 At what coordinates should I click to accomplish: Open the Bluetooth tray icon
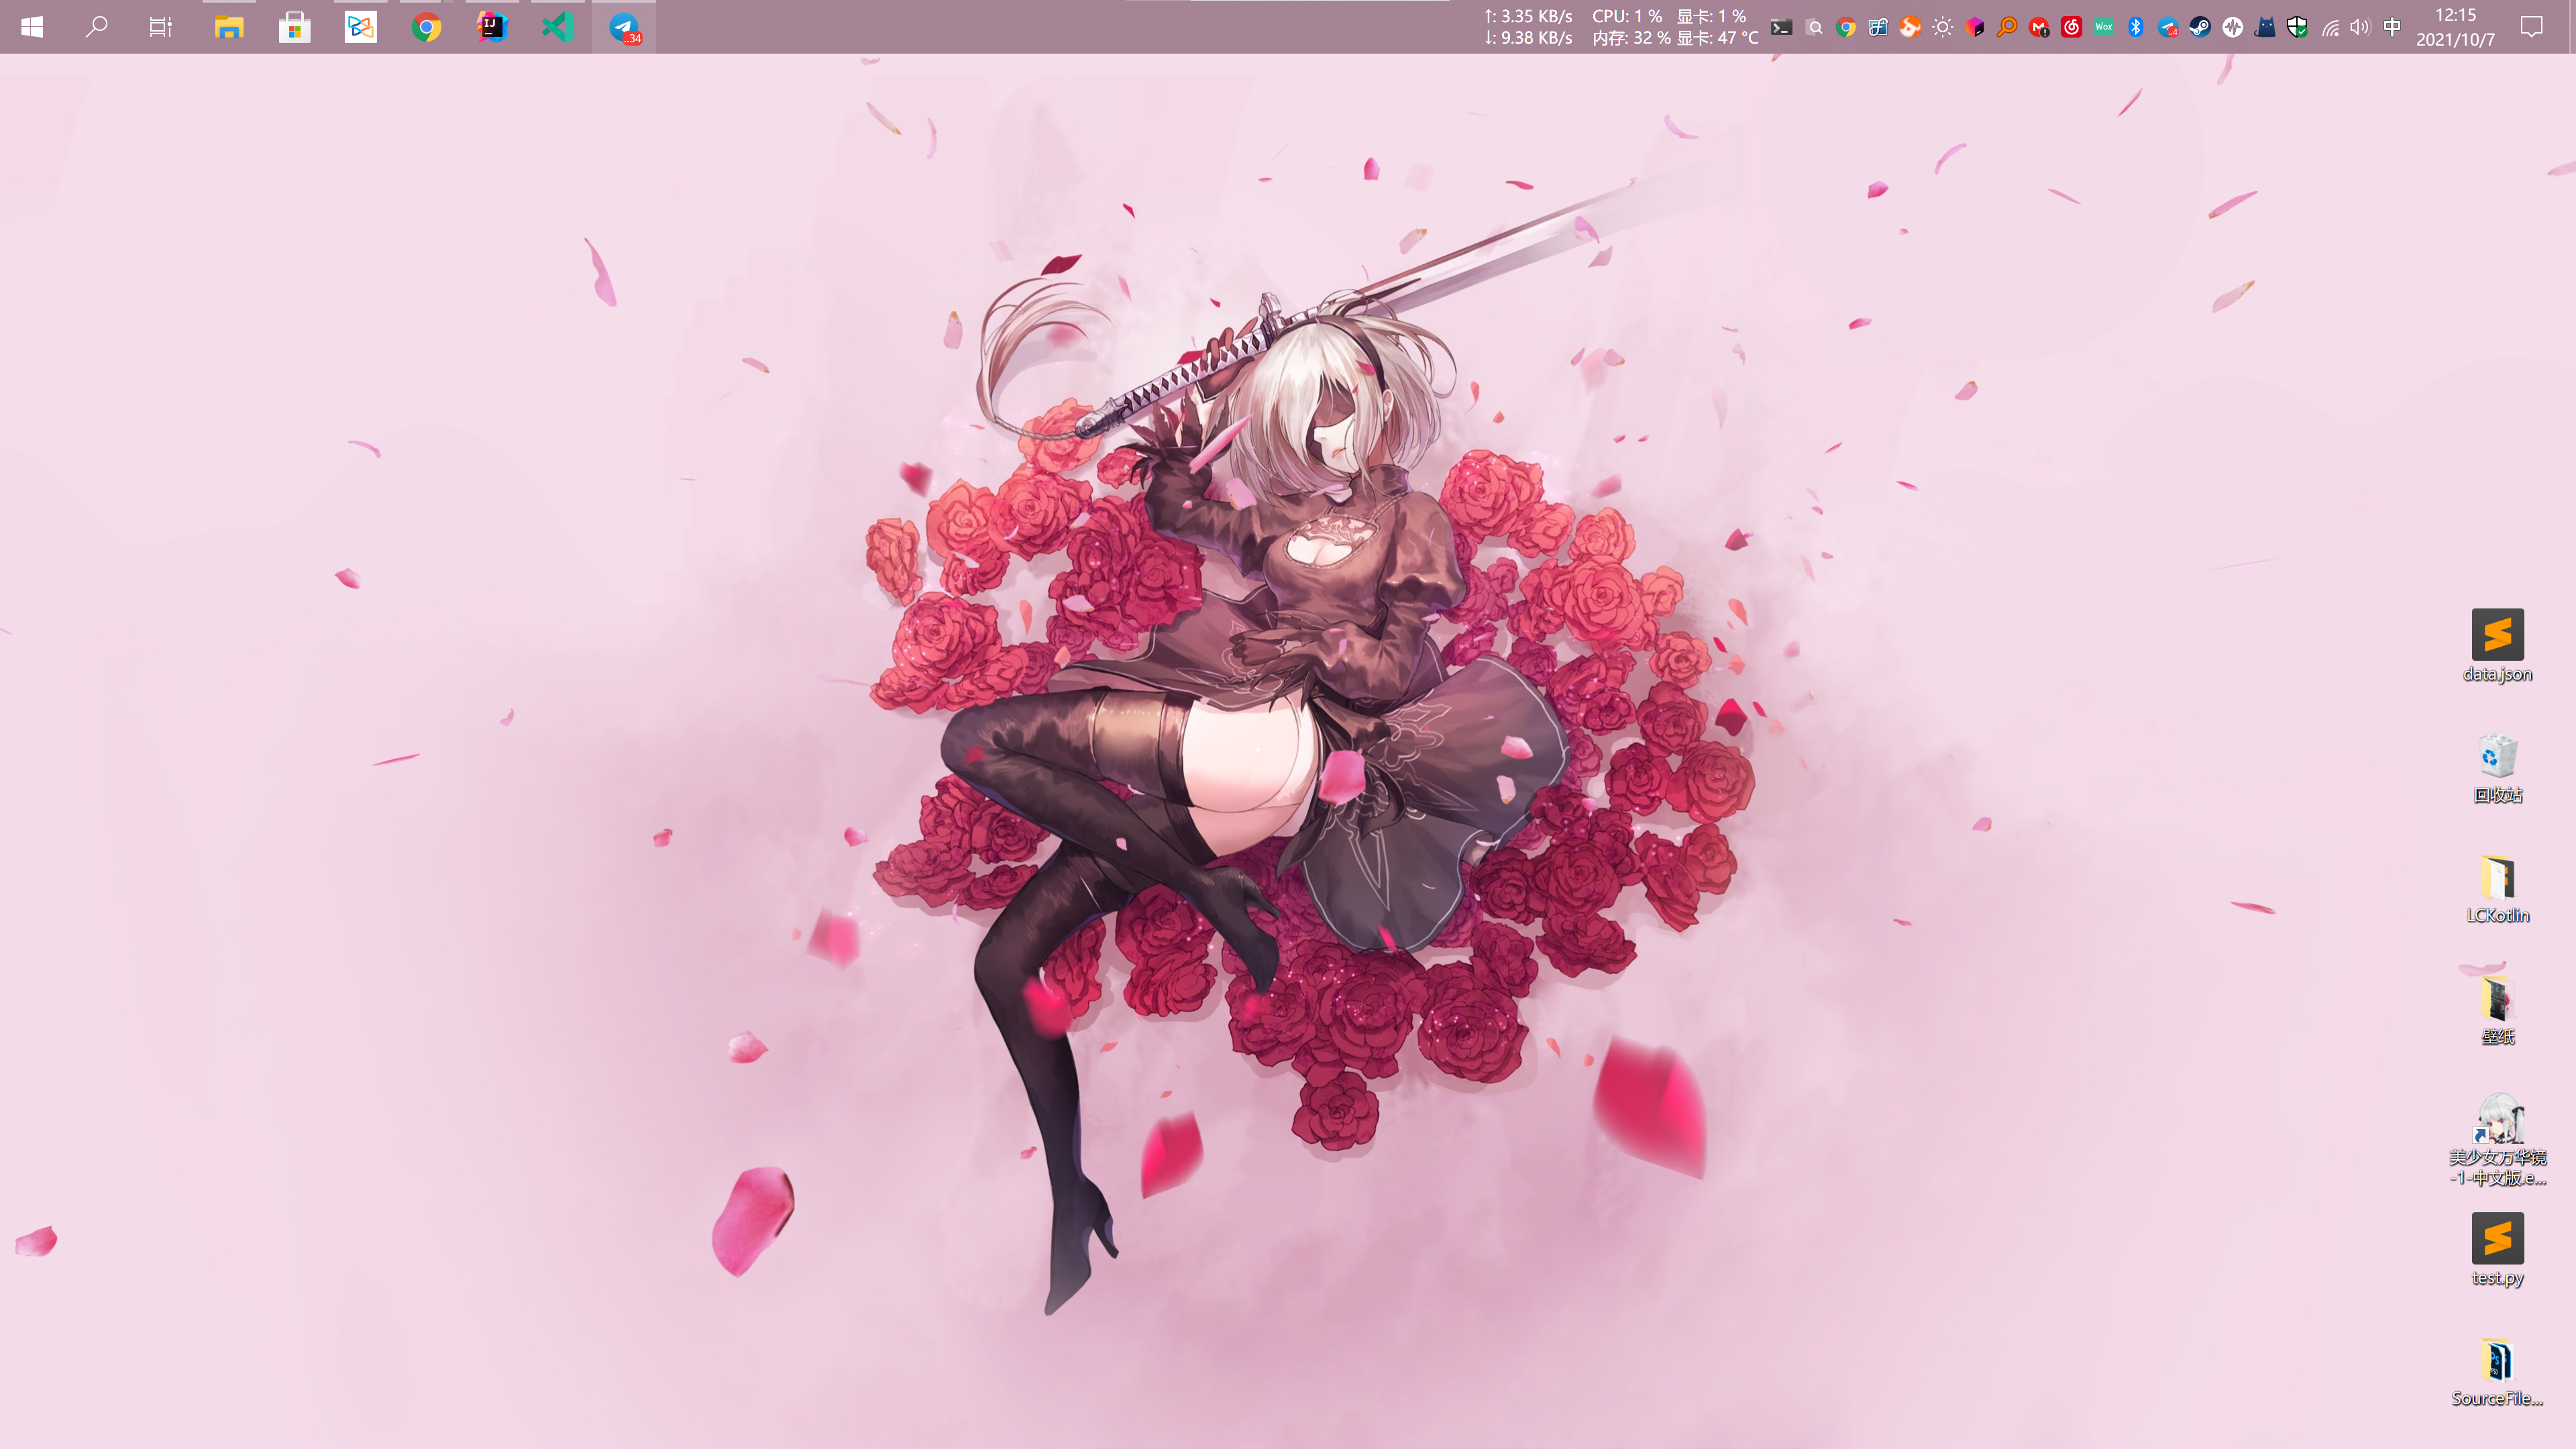pyautogui.click(x=2135, y=27)
